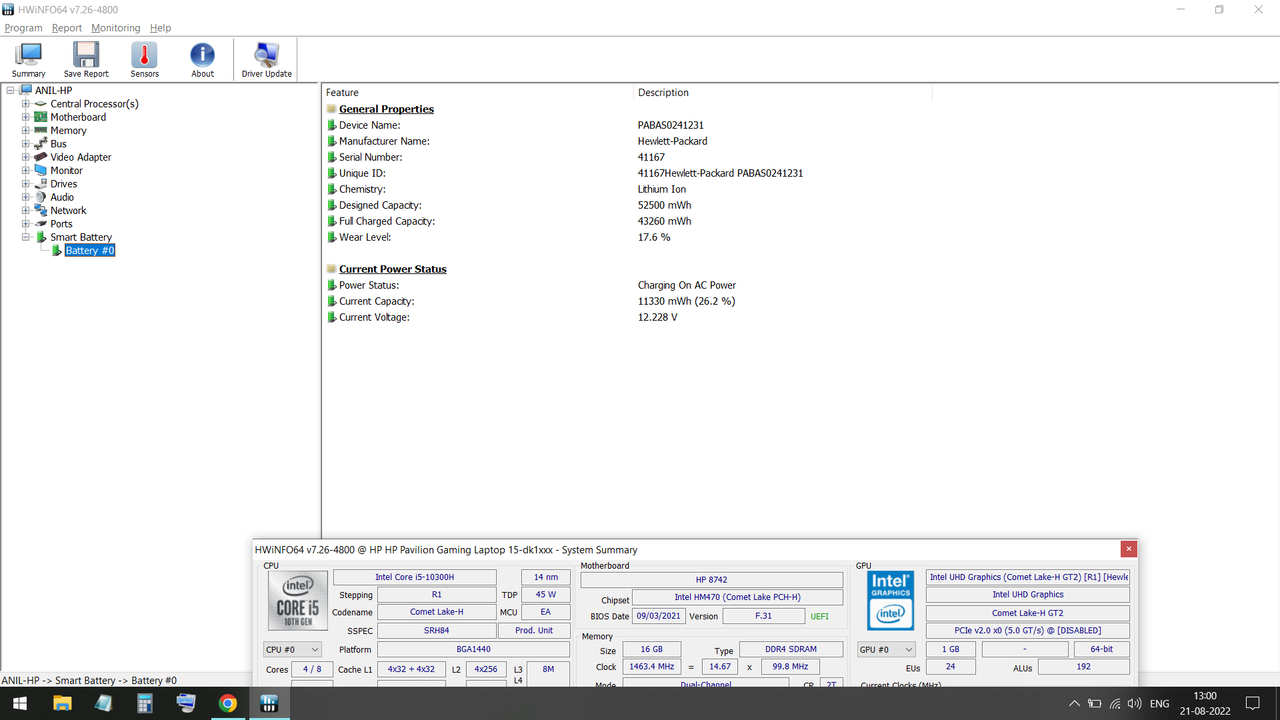Open the Sensors thermometer icon
This screenshot has width=1280, height=720.
144,60
